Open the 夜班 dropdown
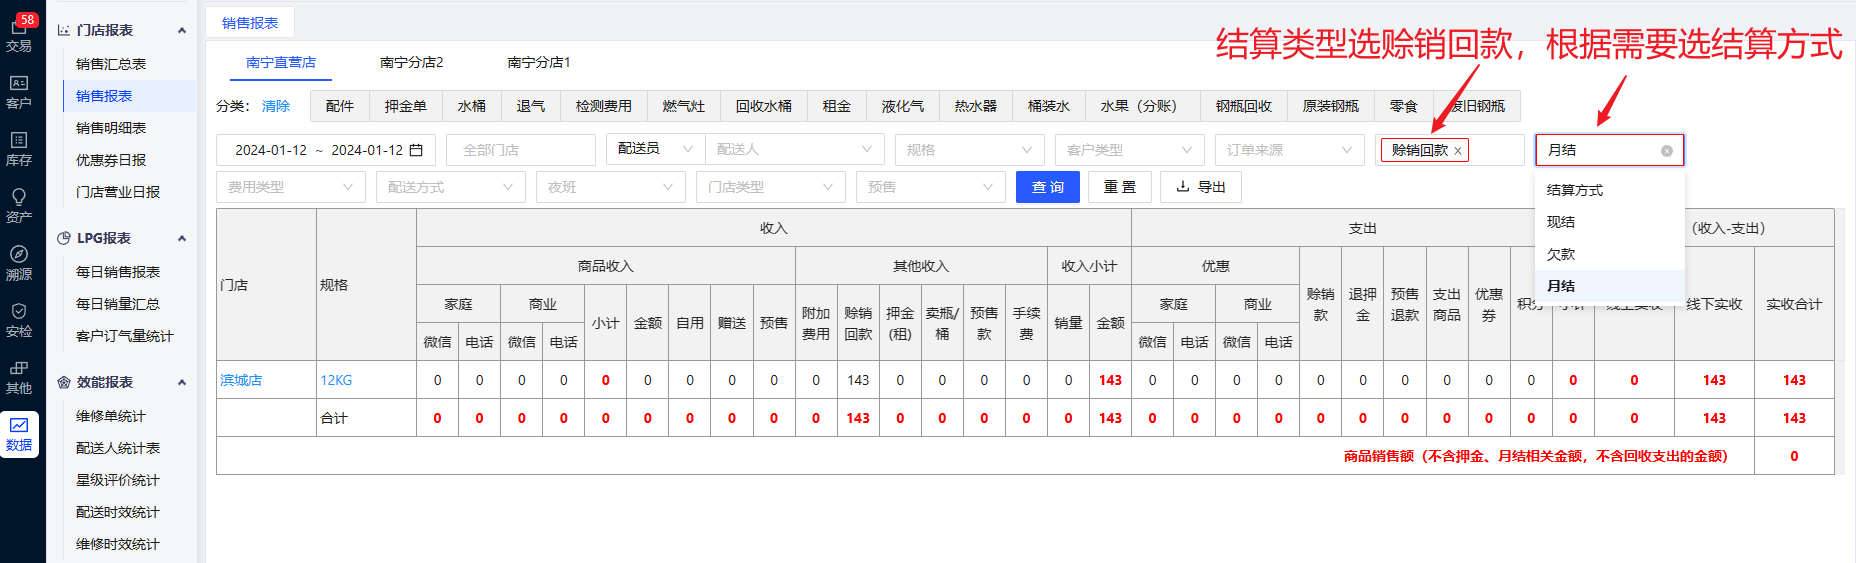This screenshot has height=563, width=1856. [x=611, y=187]
